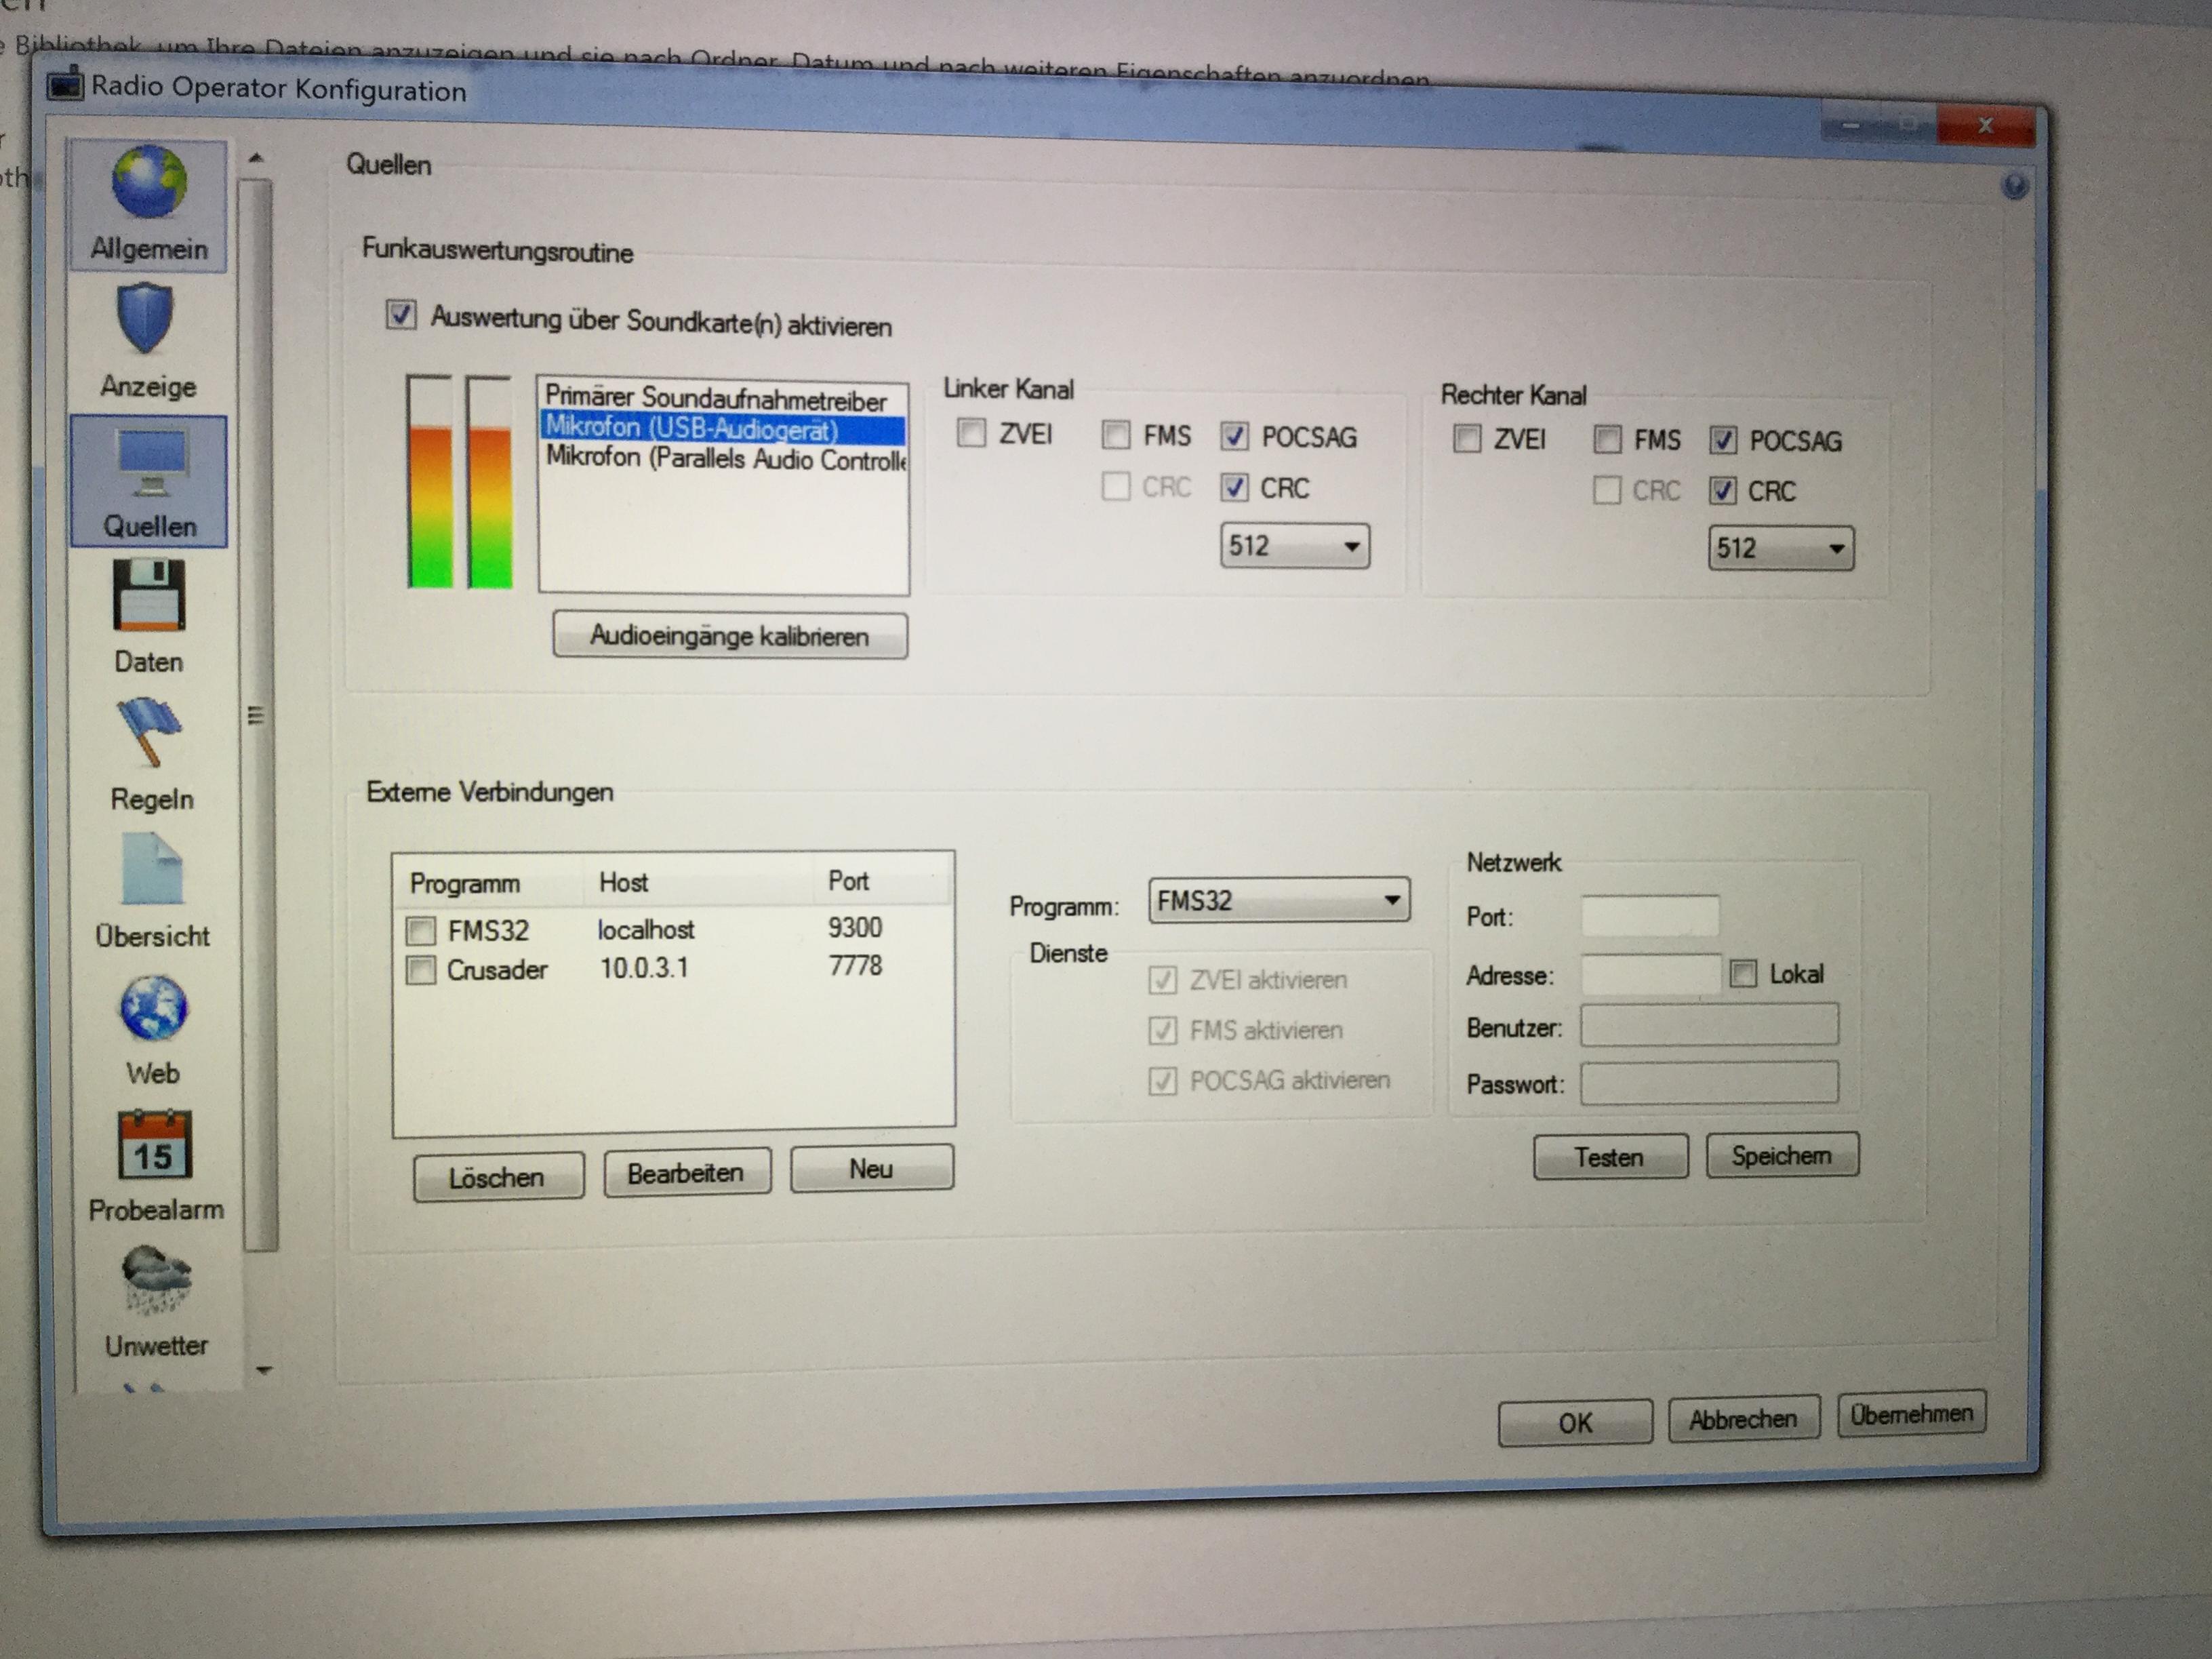
Task: Expand the Programm FMS32 dropdown
Action: 1278,901
